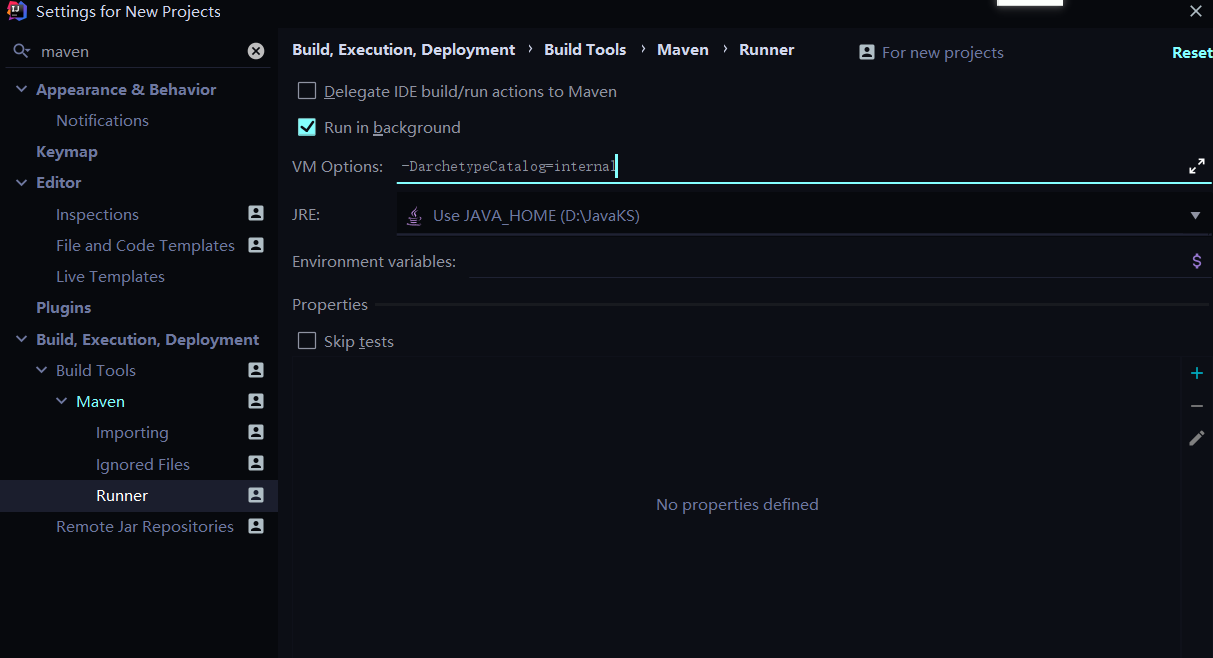Close the Settings dialog window

[1196, 11]
